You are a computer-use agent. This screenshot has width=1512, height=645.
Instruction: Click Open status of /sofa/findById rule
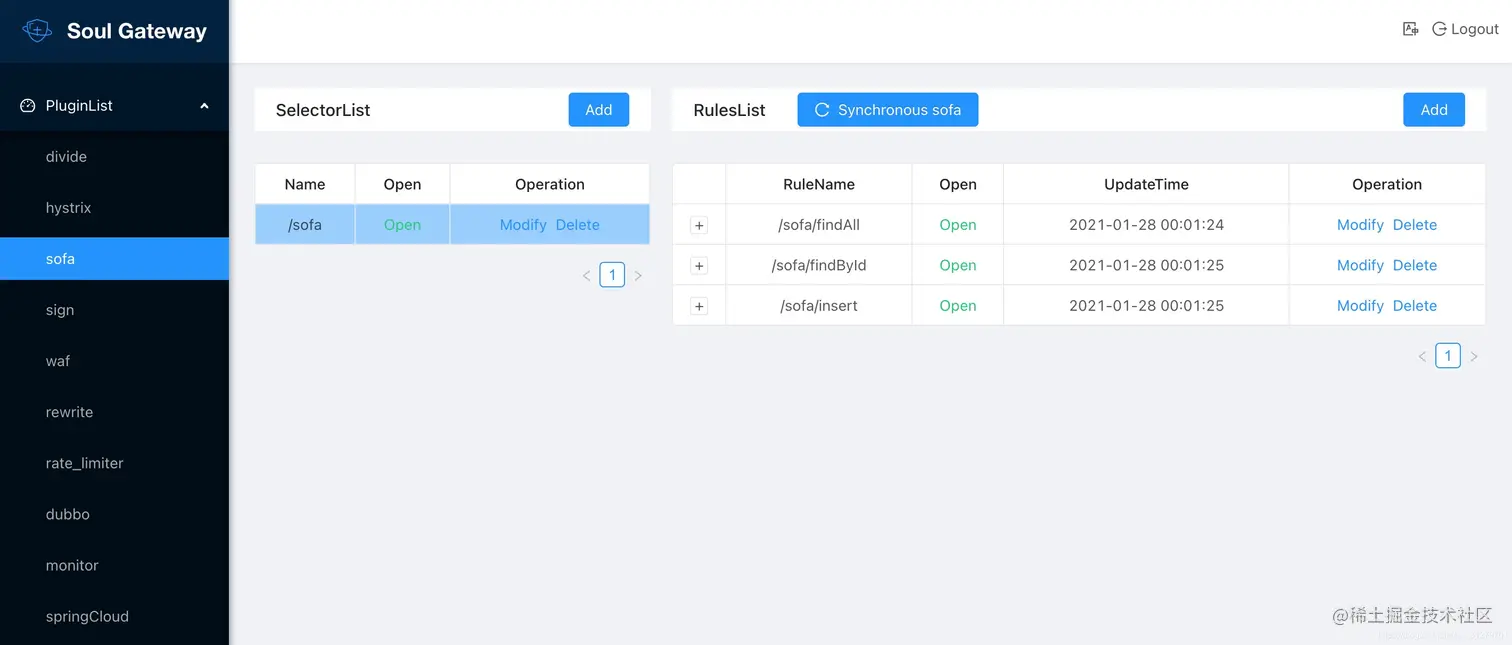point(958,265)
